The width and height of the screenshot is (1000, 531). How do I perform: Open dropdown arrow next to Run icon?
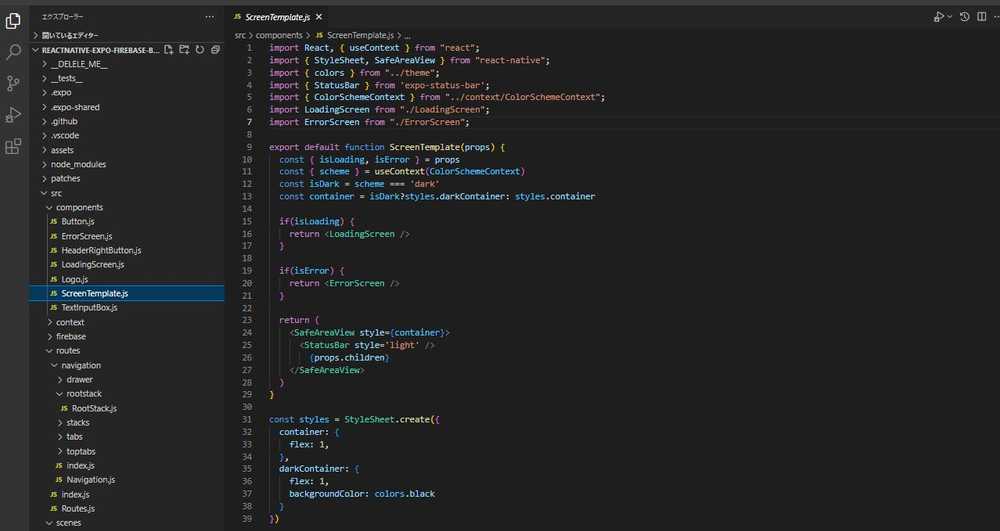pyautogui.click(x=950, y=17)
